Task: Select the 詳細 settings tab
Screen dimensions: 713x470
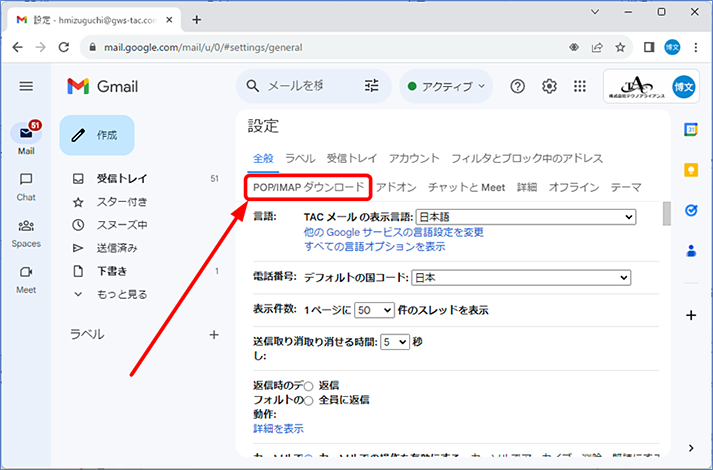Action: pyautogui.click(x=527, y=187)
